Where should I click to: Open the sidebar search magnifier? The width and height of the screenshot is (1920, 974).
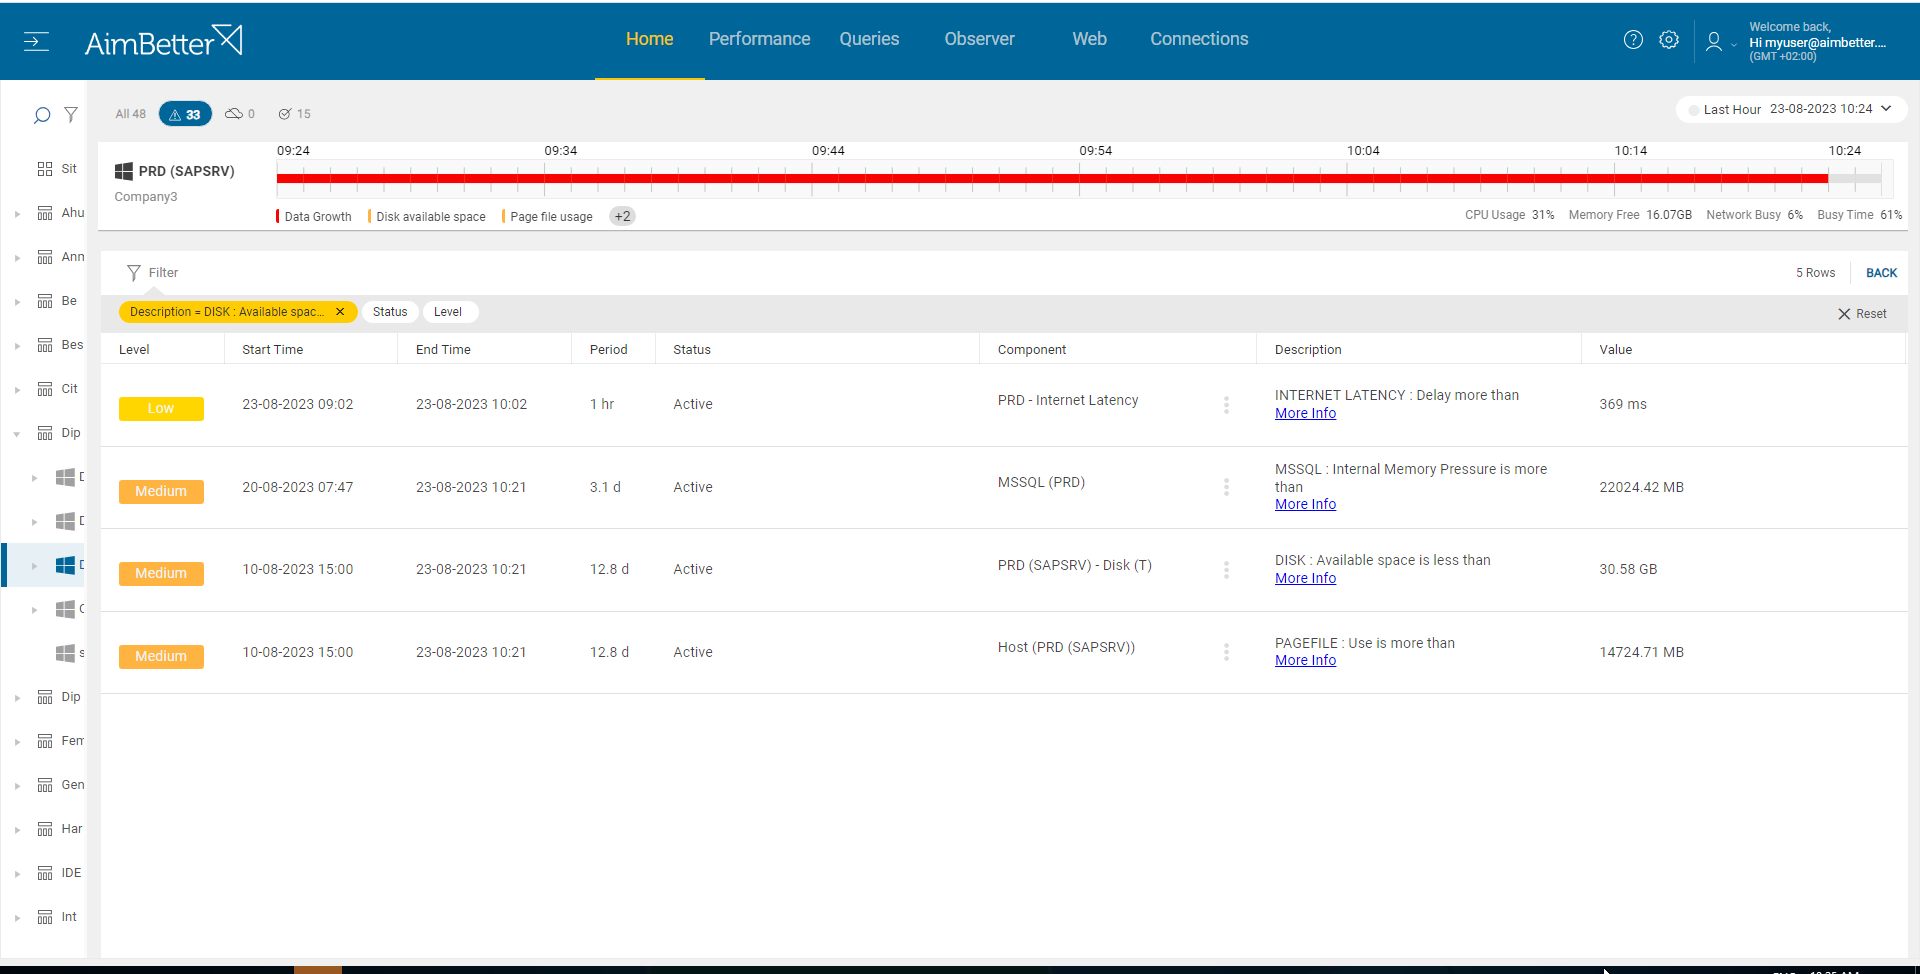[41, 115]
